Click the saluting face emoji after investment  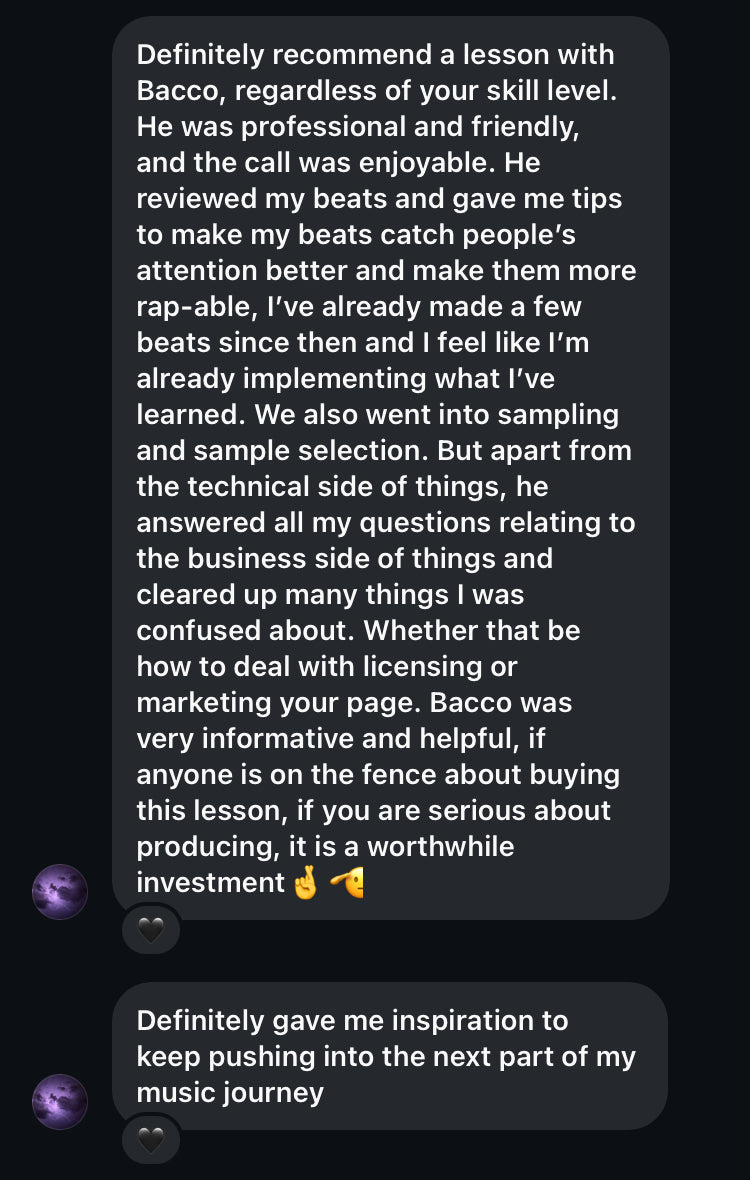pos(347,883)
